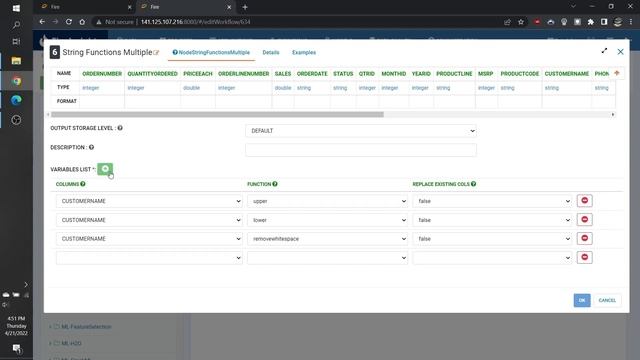This screenshot has height=360, width=640.
Task: Click the PRODUCTLINE column header
Action: [454, 73]
